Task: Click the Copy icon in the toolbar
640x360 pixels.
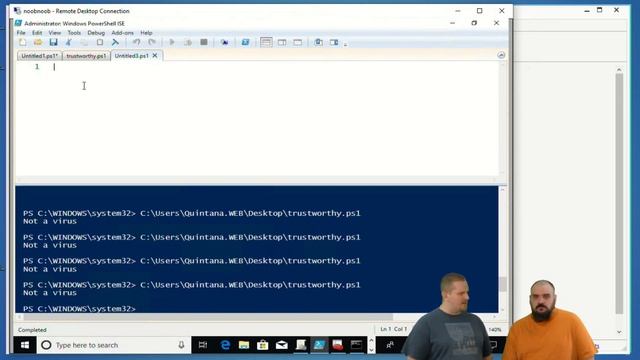Action: pos(84,42)
